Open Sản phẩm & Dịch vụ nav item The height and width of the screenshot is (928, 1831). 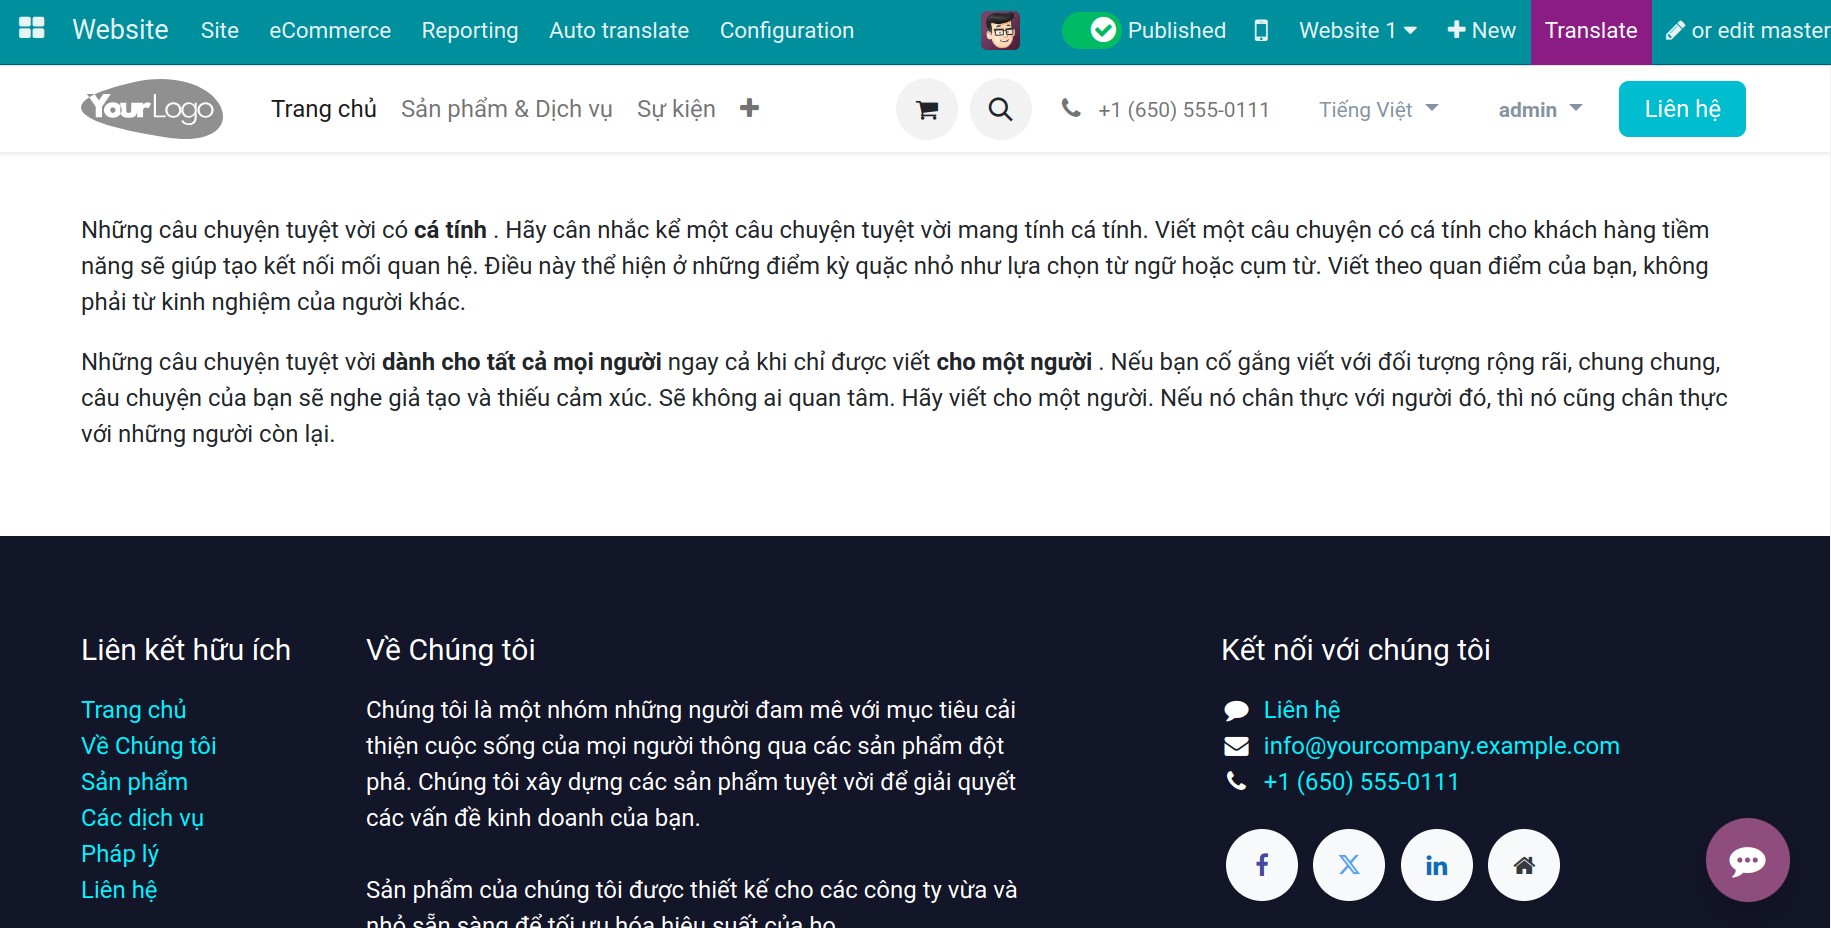pos(506,108)
